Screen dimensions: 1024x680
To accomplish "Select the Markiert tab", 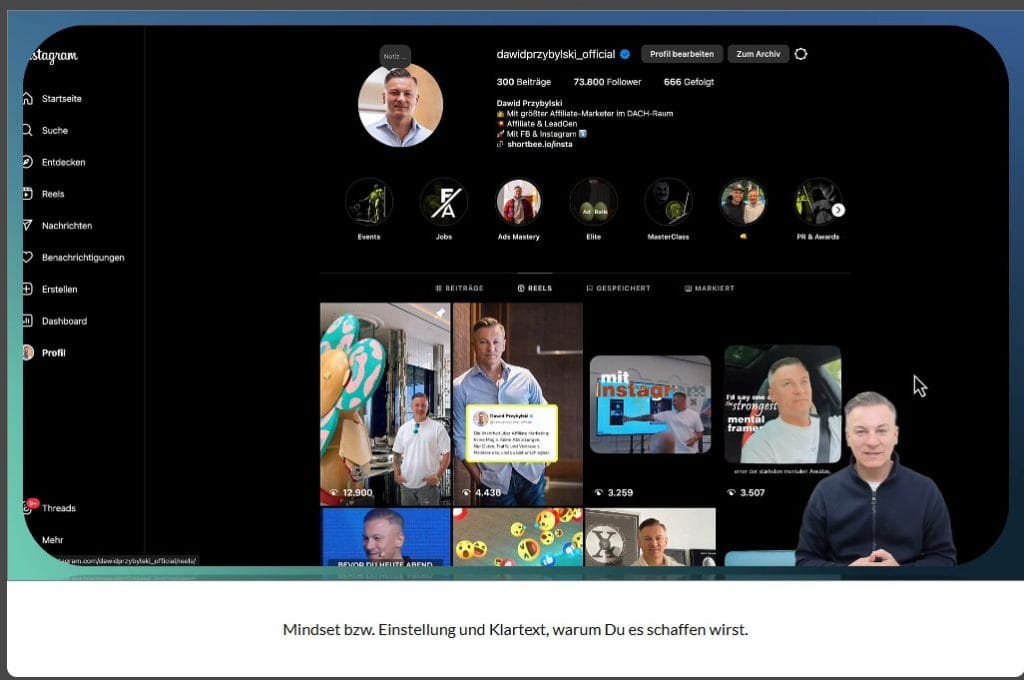I will click(x=709, y=288).
